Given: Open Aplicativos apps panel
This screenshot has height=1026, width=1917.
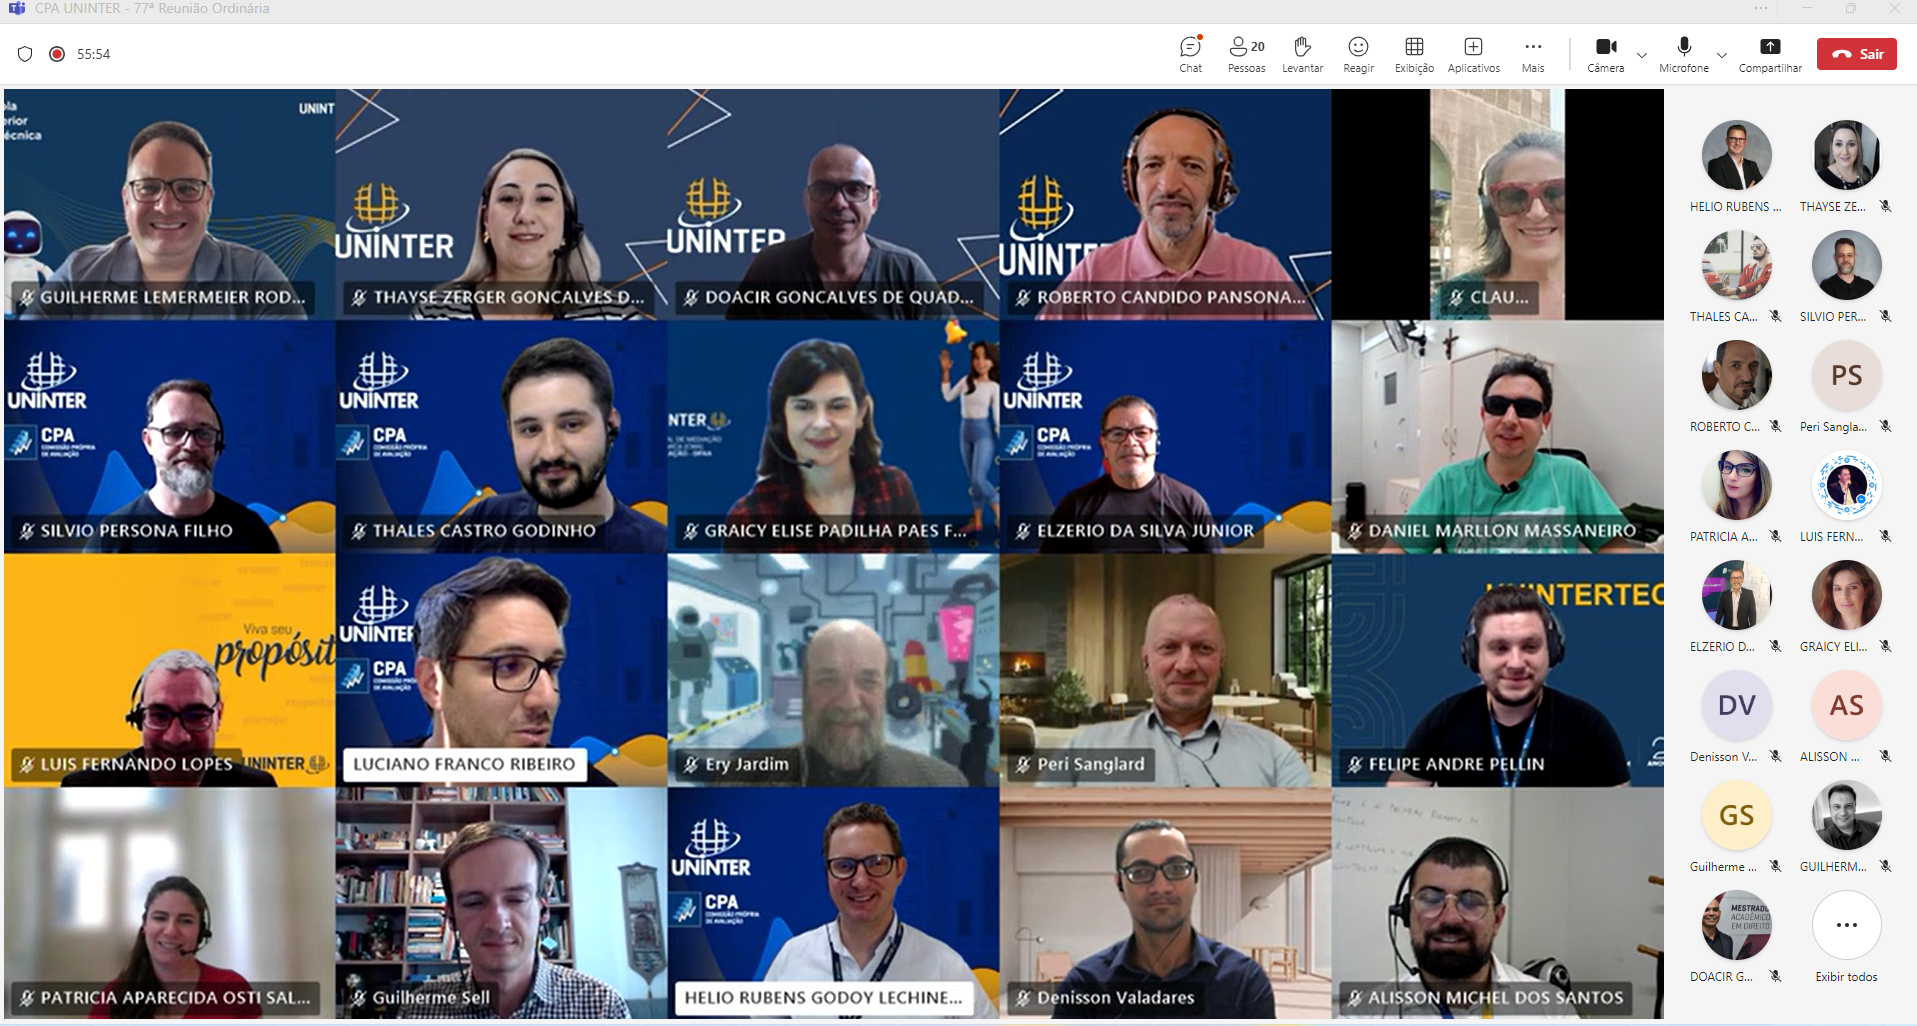Looking at the screenshot, I should pos(1473,54).
